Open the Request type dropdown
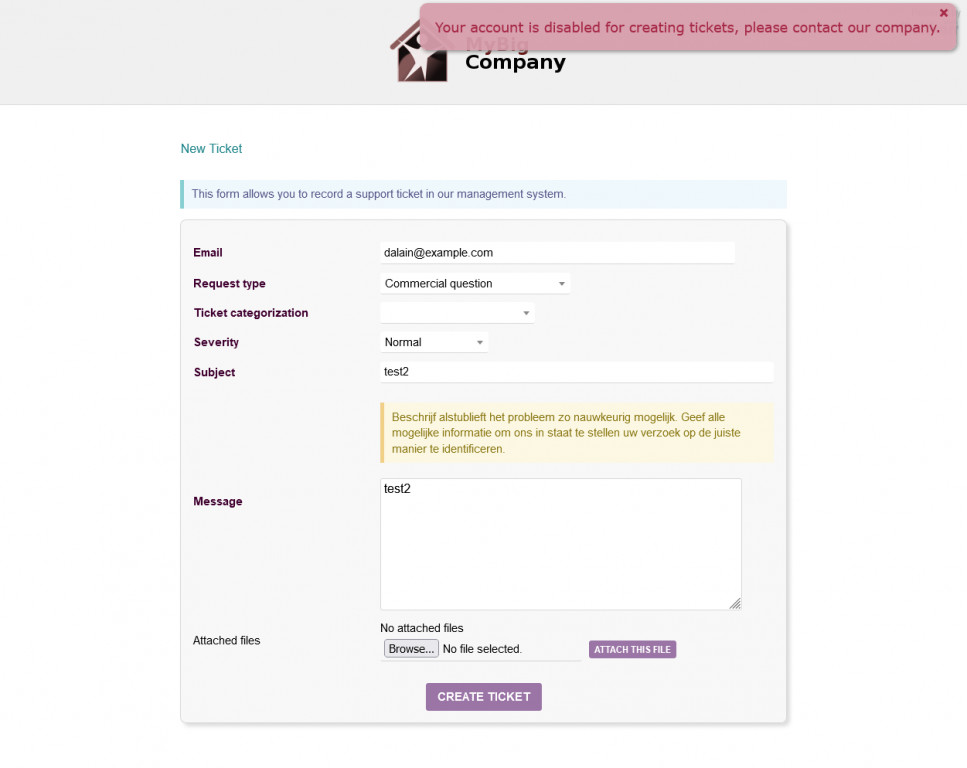The image size is (967, 768). [x=475, y=284]
